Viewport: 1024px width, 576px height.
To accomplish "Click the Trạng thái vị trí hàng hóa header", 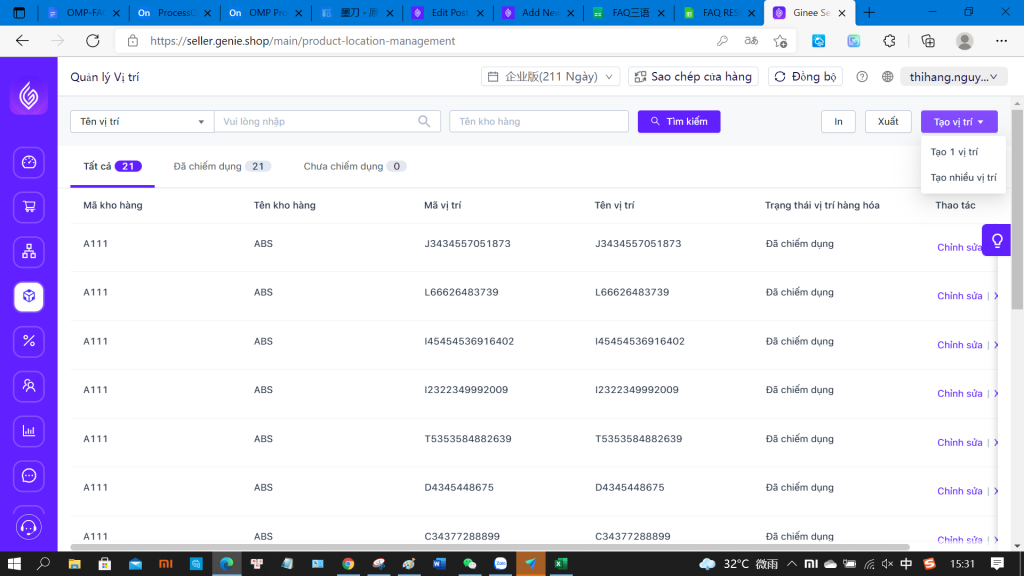I will pyautogui.click(x=822, y=205).
